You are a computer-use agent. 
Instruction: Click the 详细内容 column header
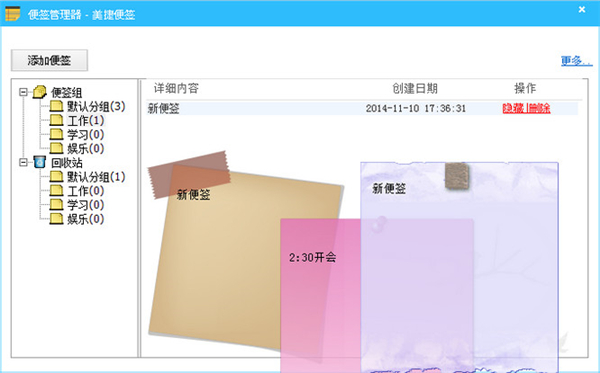coord(176,88)
